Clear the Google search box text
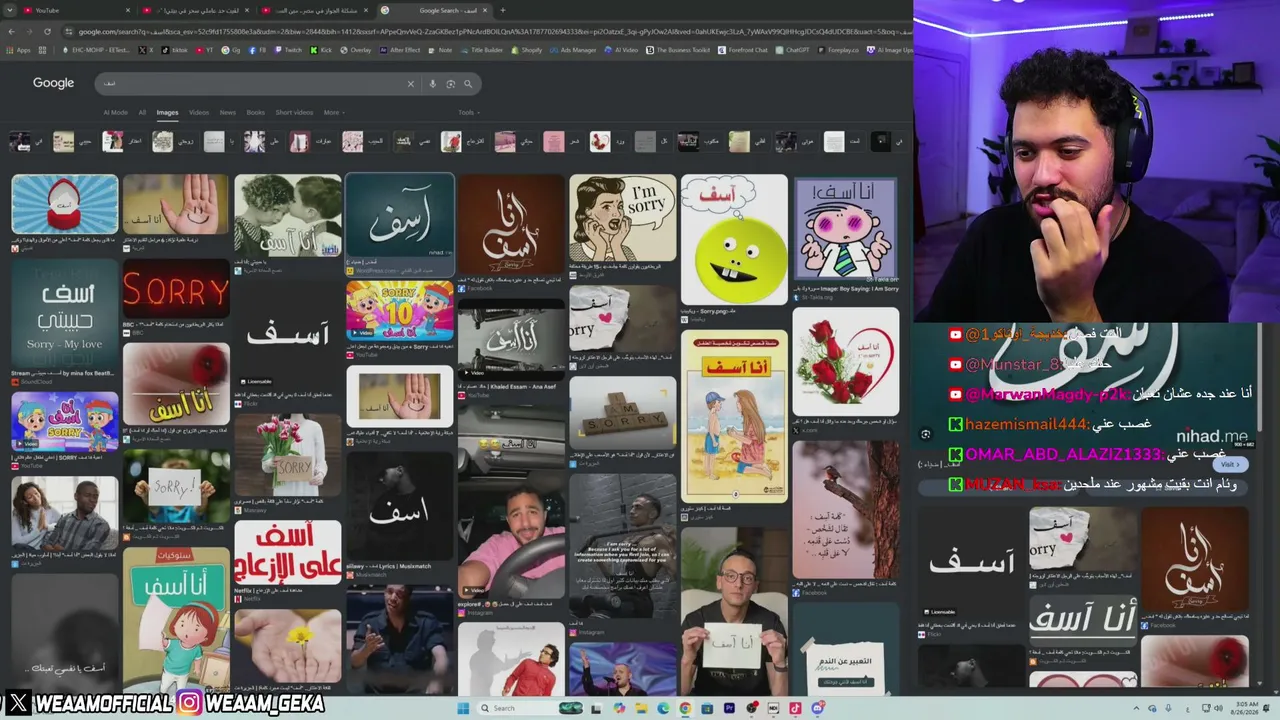 (410, 84)
